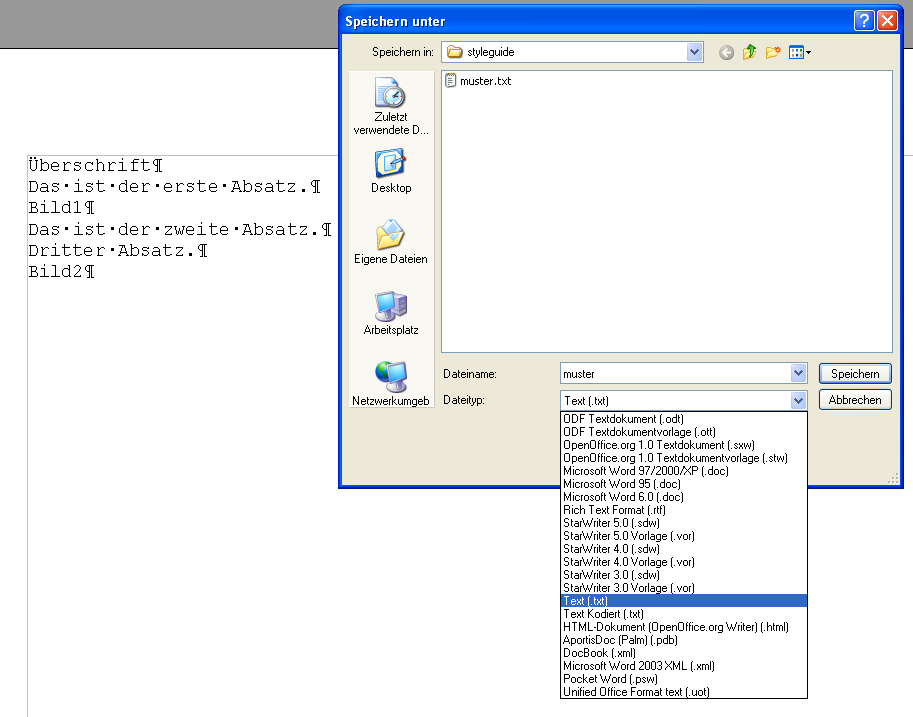913x717 pixels.
Task: Open Arbeitsplatz in places bar
Action: [390, 314]
